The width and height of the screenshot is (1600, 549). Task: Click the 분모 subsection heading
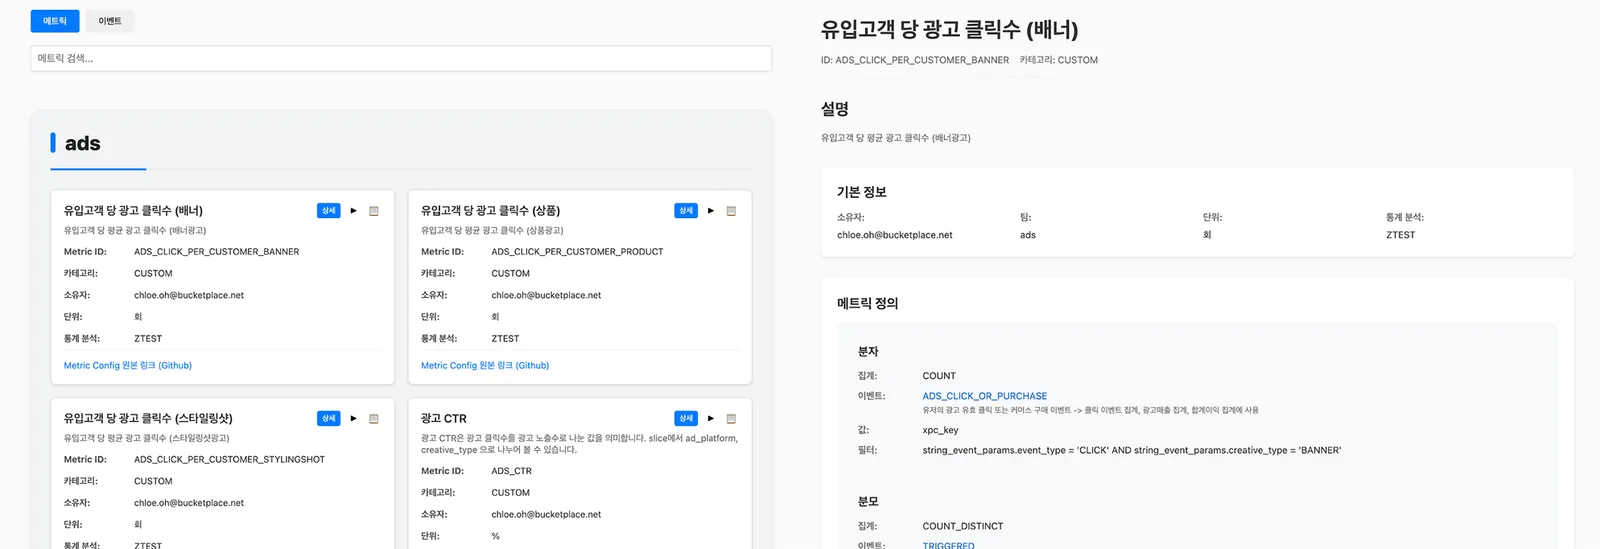[868, 502]
